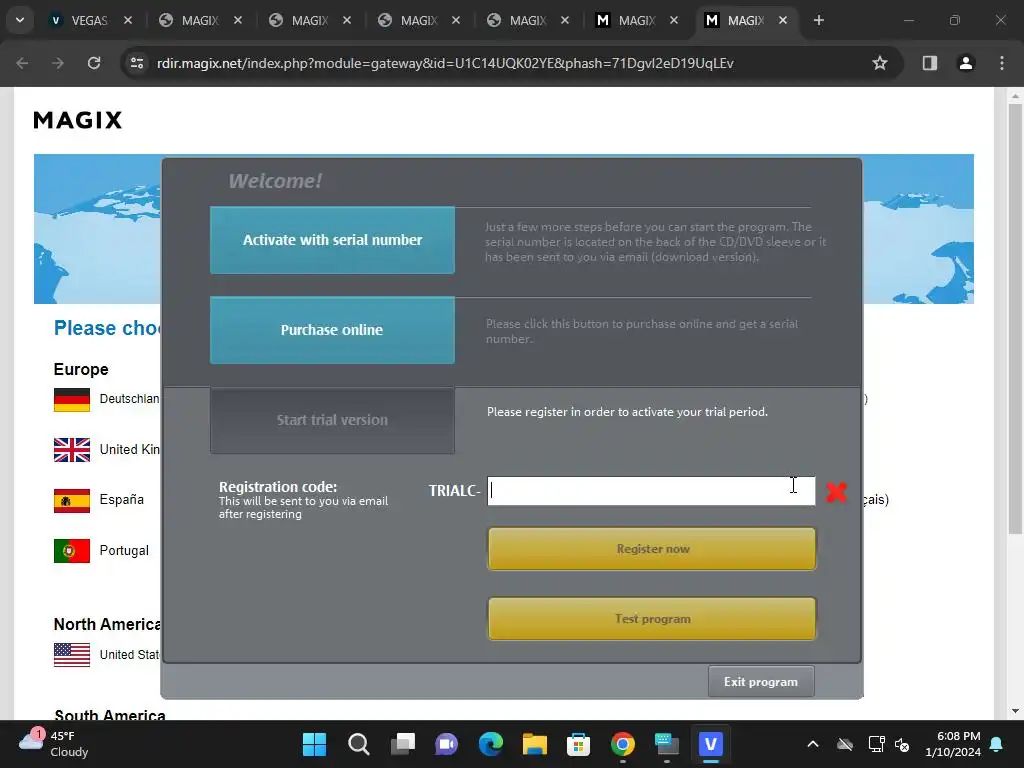This screenshot has height=768, width=1024.
Task: Switch to Chrome in taskbar
Action: 622,744
